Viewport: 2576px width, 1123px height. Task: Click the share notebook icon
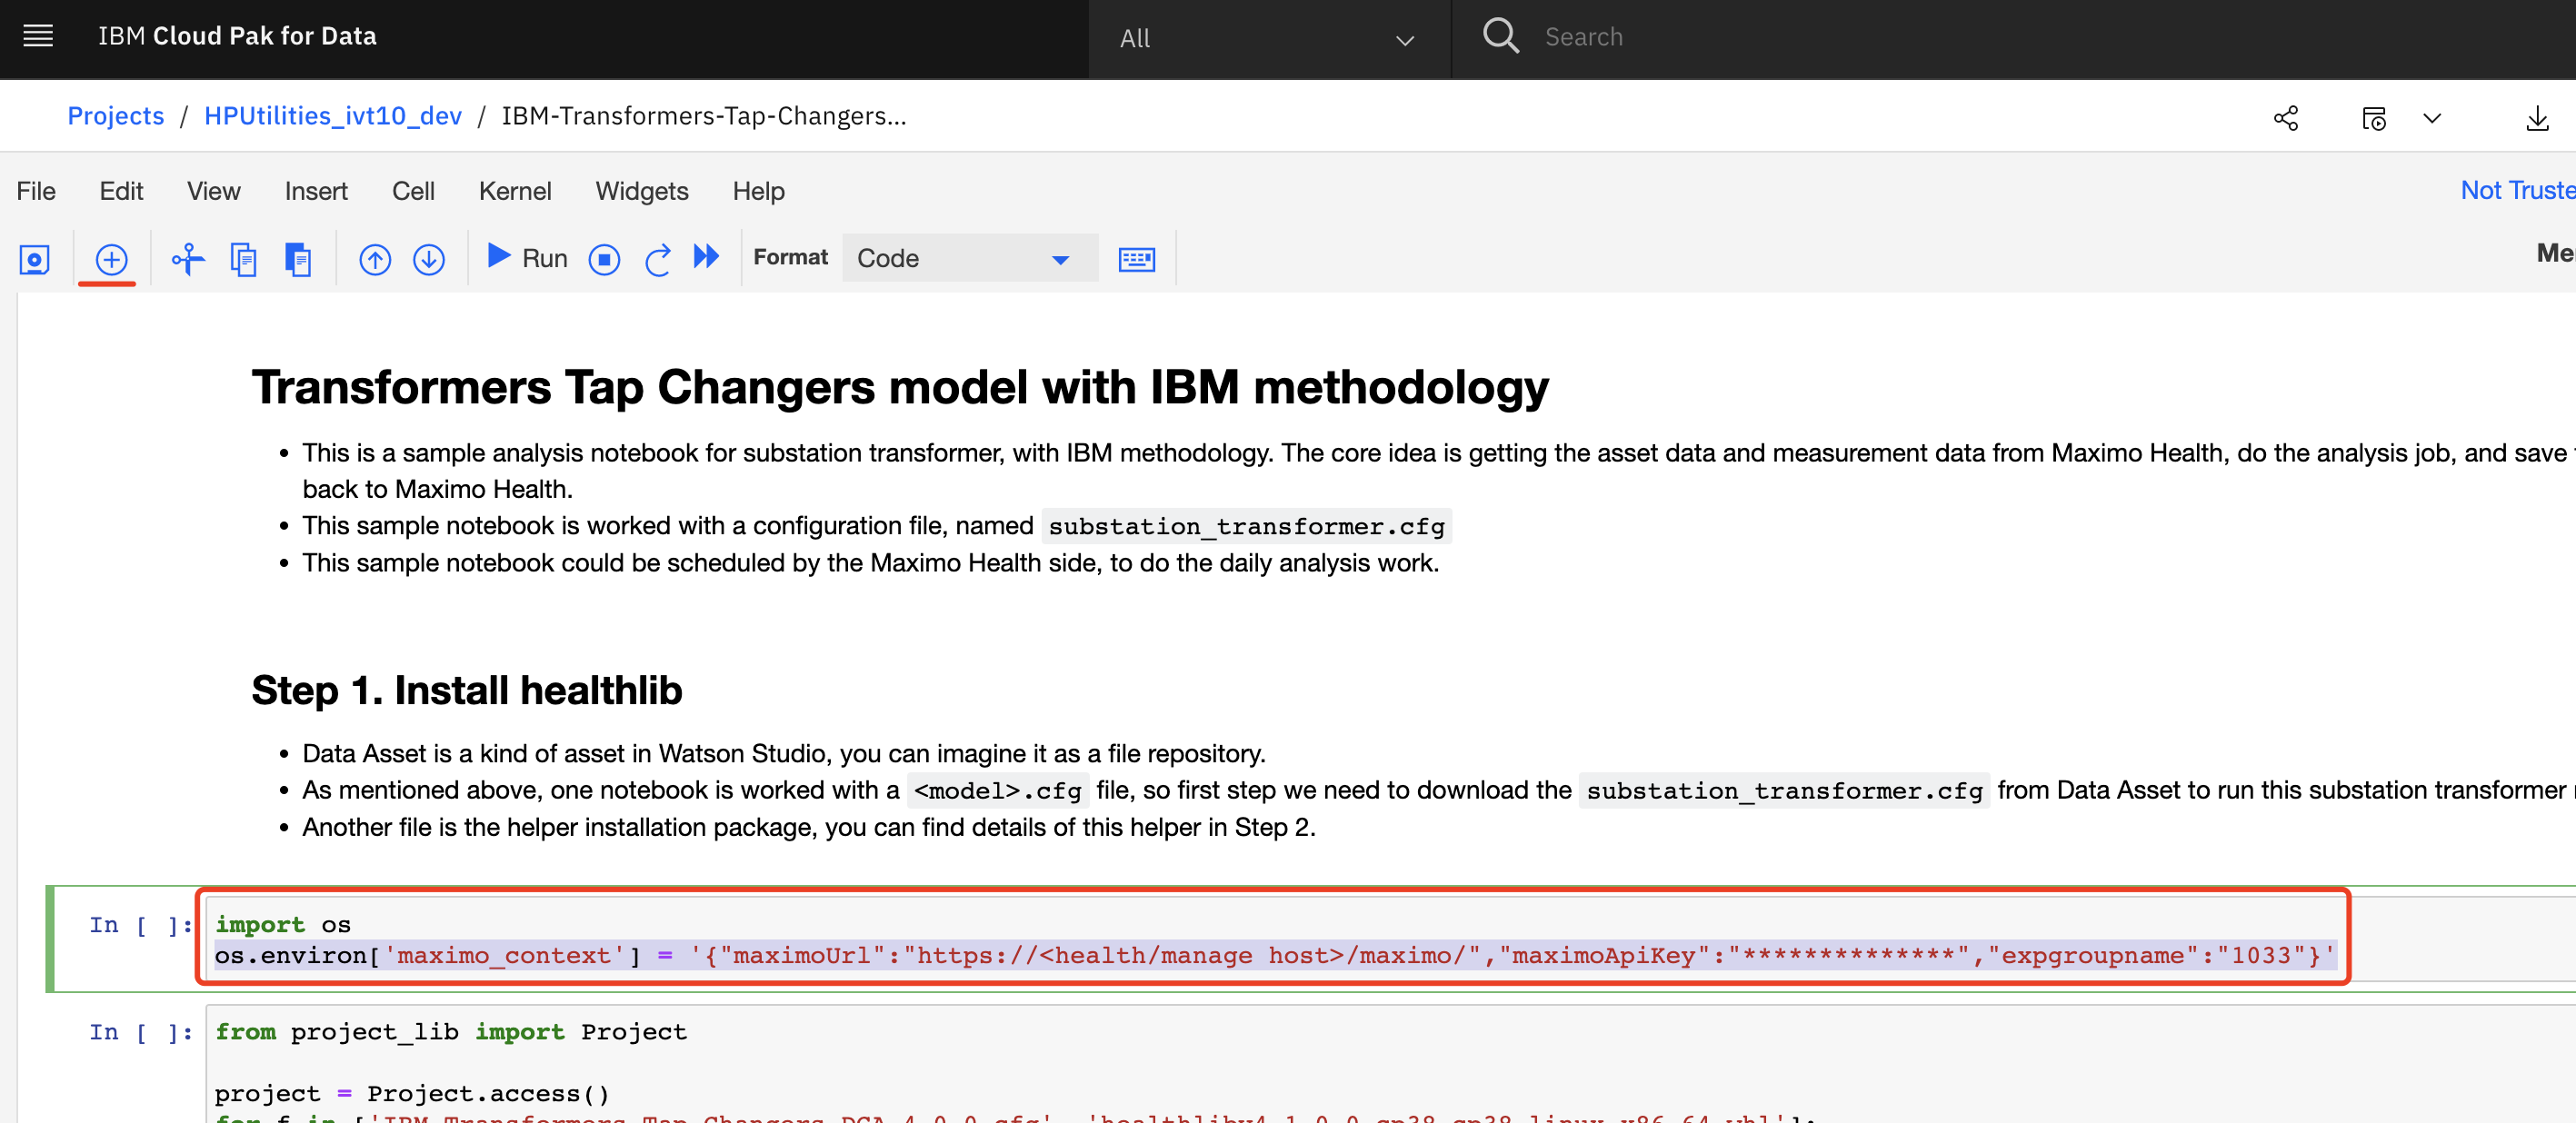point(2286,118)
